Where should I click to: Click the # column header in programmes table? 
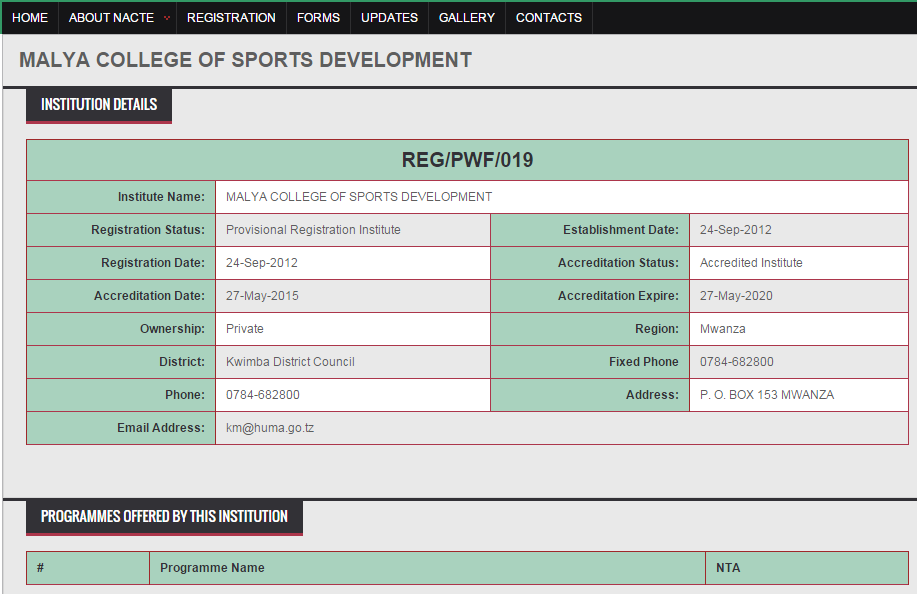click(88, 568)
